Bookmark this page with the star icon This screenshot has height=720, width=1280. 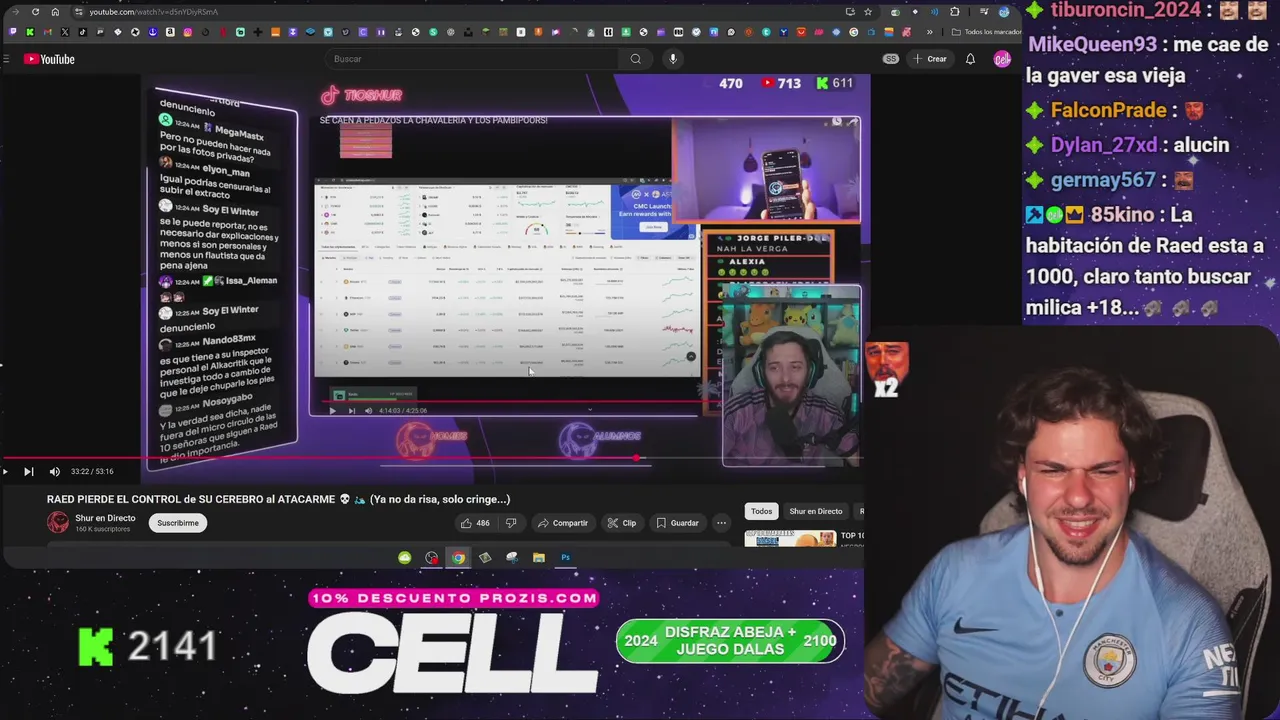[868, 12]
